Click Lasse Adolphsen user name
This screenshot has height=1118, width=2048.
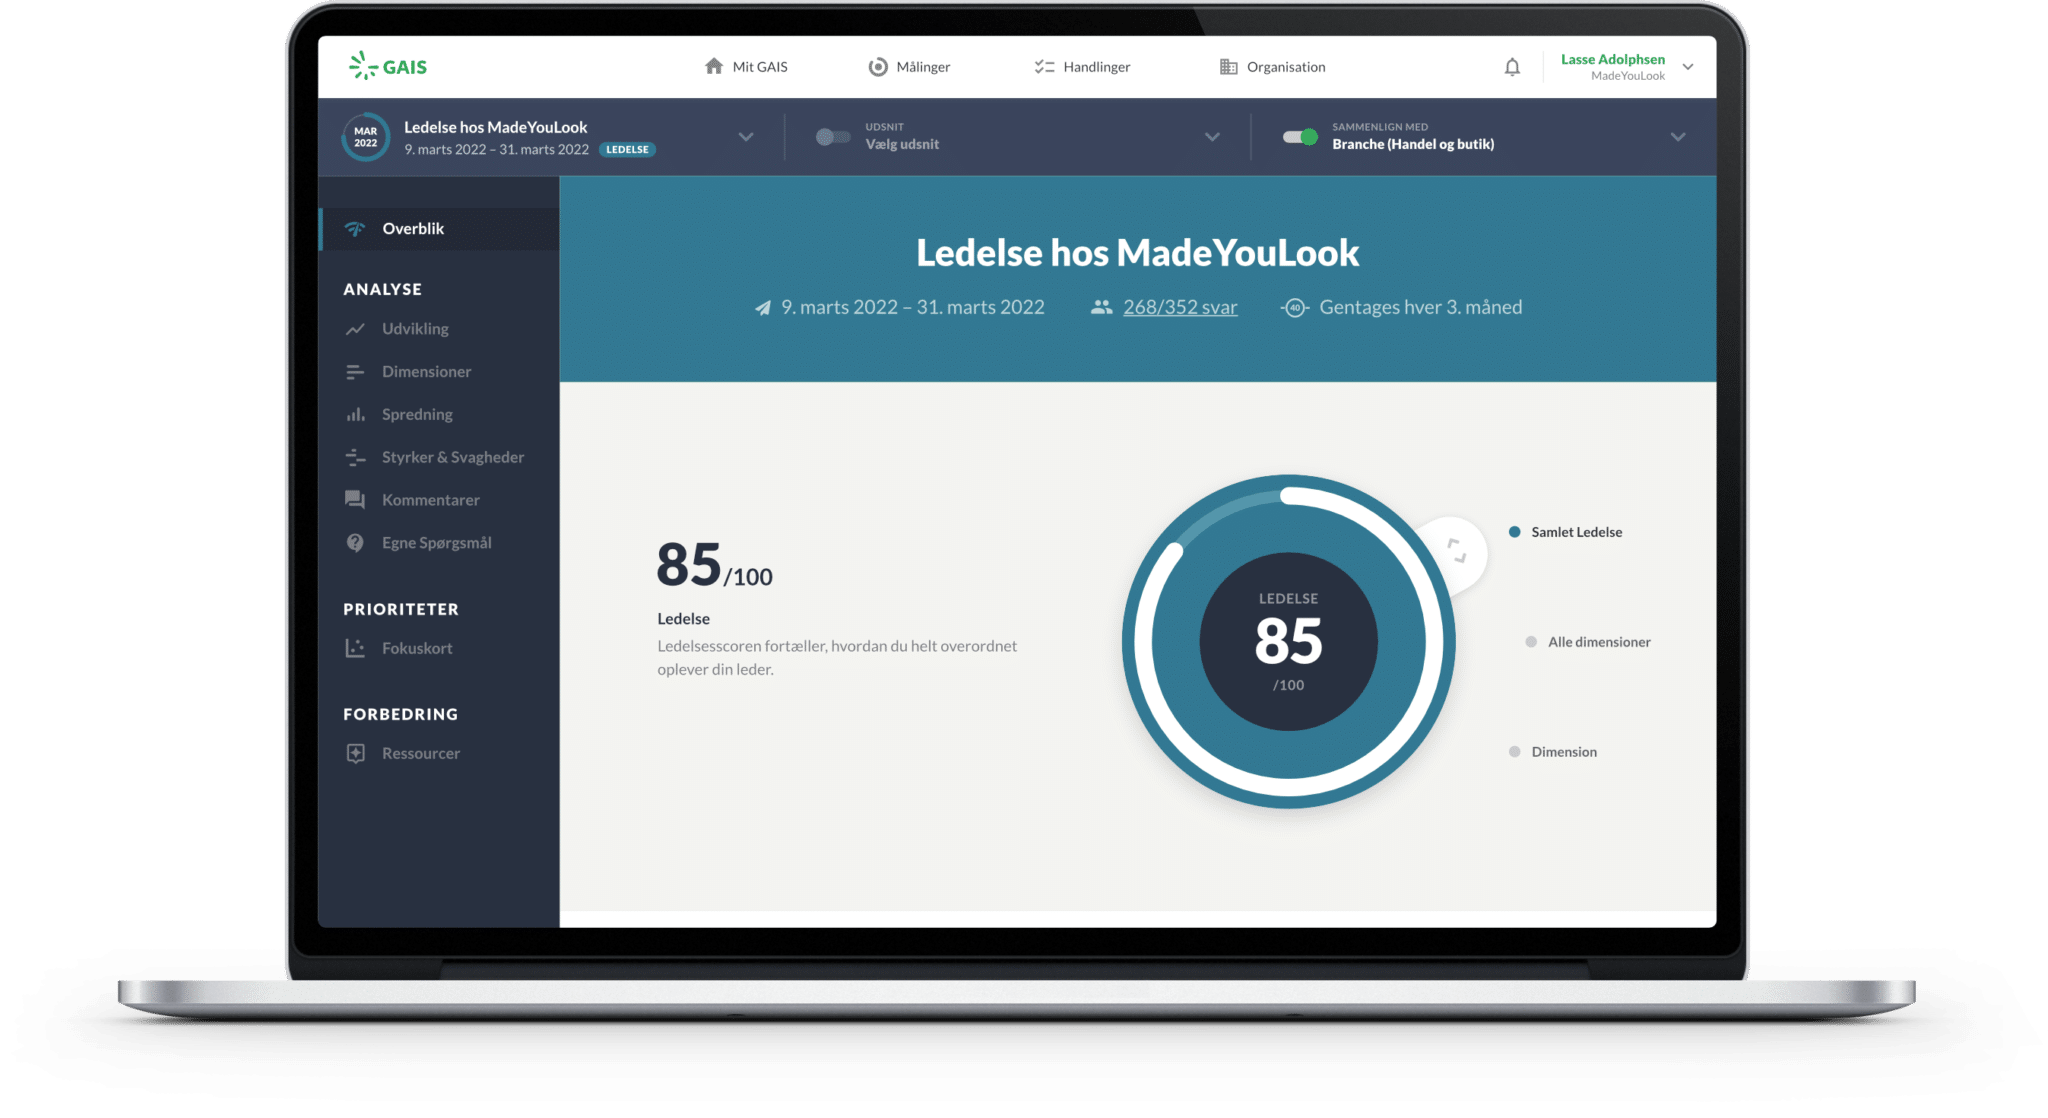click(x=1612, y=59)
